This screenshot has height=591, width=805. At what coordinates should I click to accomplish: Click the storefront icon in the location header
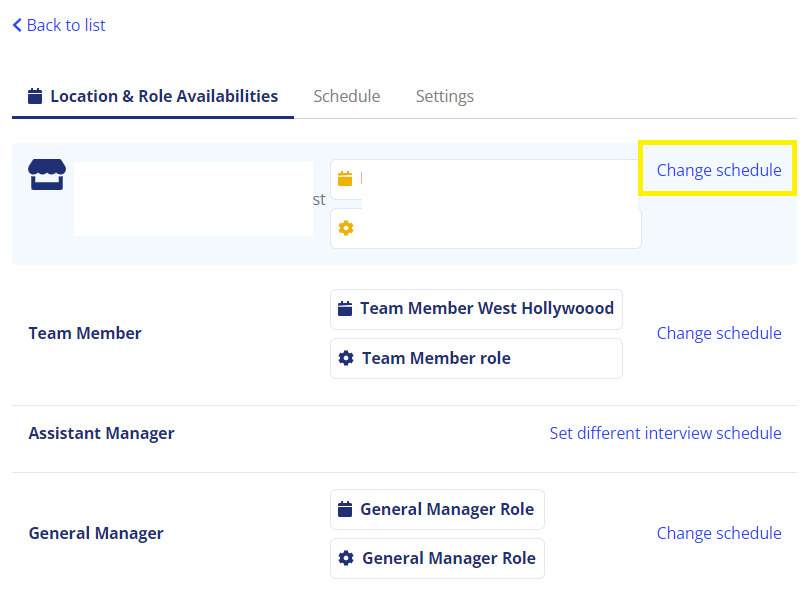point(45,173)
